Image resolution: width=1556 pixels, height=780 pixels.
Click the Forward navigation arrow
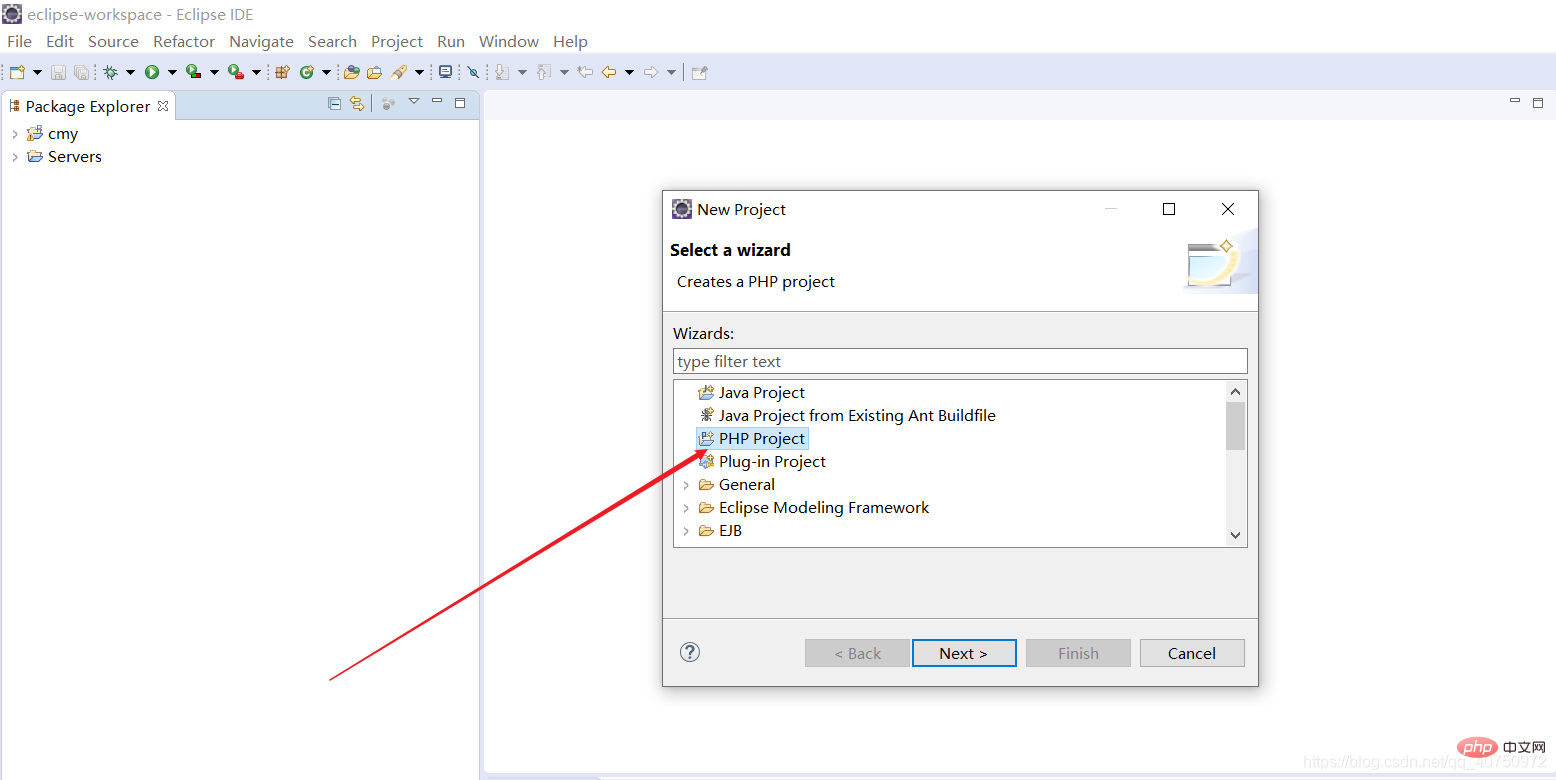click(651, 72)
